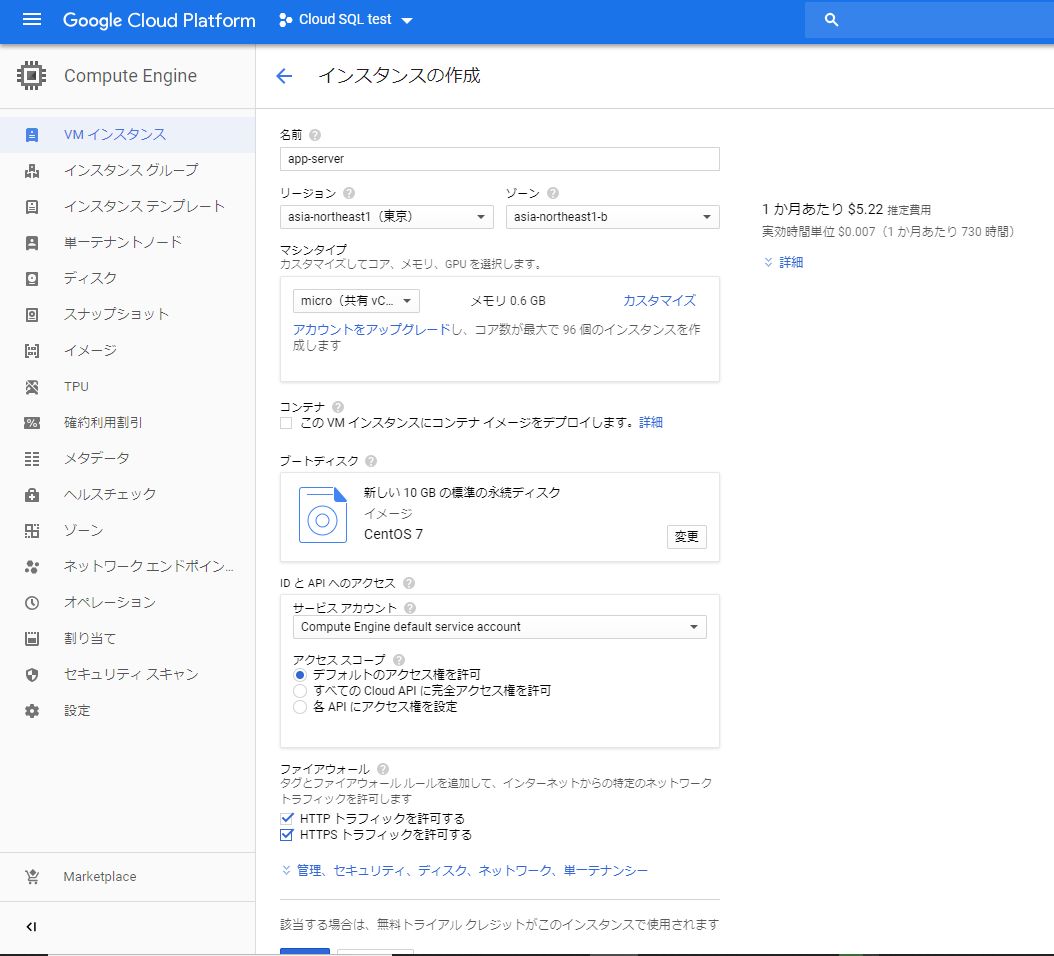
Task: Select すべての Cloud API に完全アクセス権を許可 radio
Action: tap(300, 691)
